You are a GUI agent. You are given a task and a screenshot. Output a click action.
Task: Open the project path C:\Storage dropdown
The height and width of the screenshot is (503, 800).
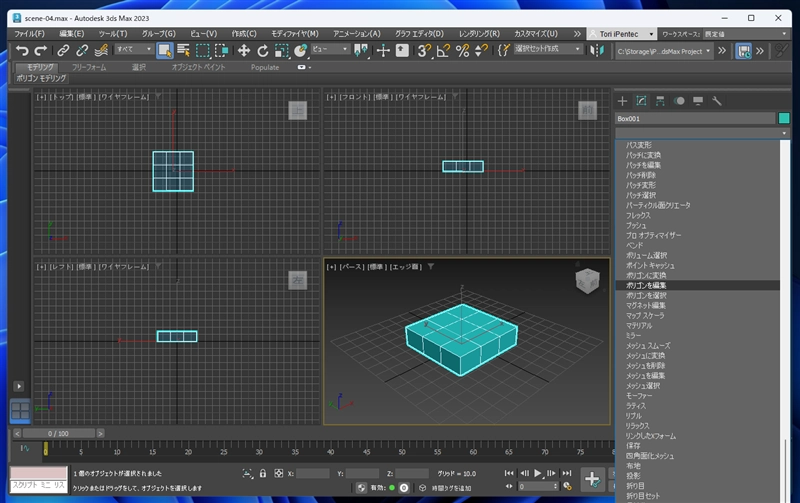click(x=663, y=51)
